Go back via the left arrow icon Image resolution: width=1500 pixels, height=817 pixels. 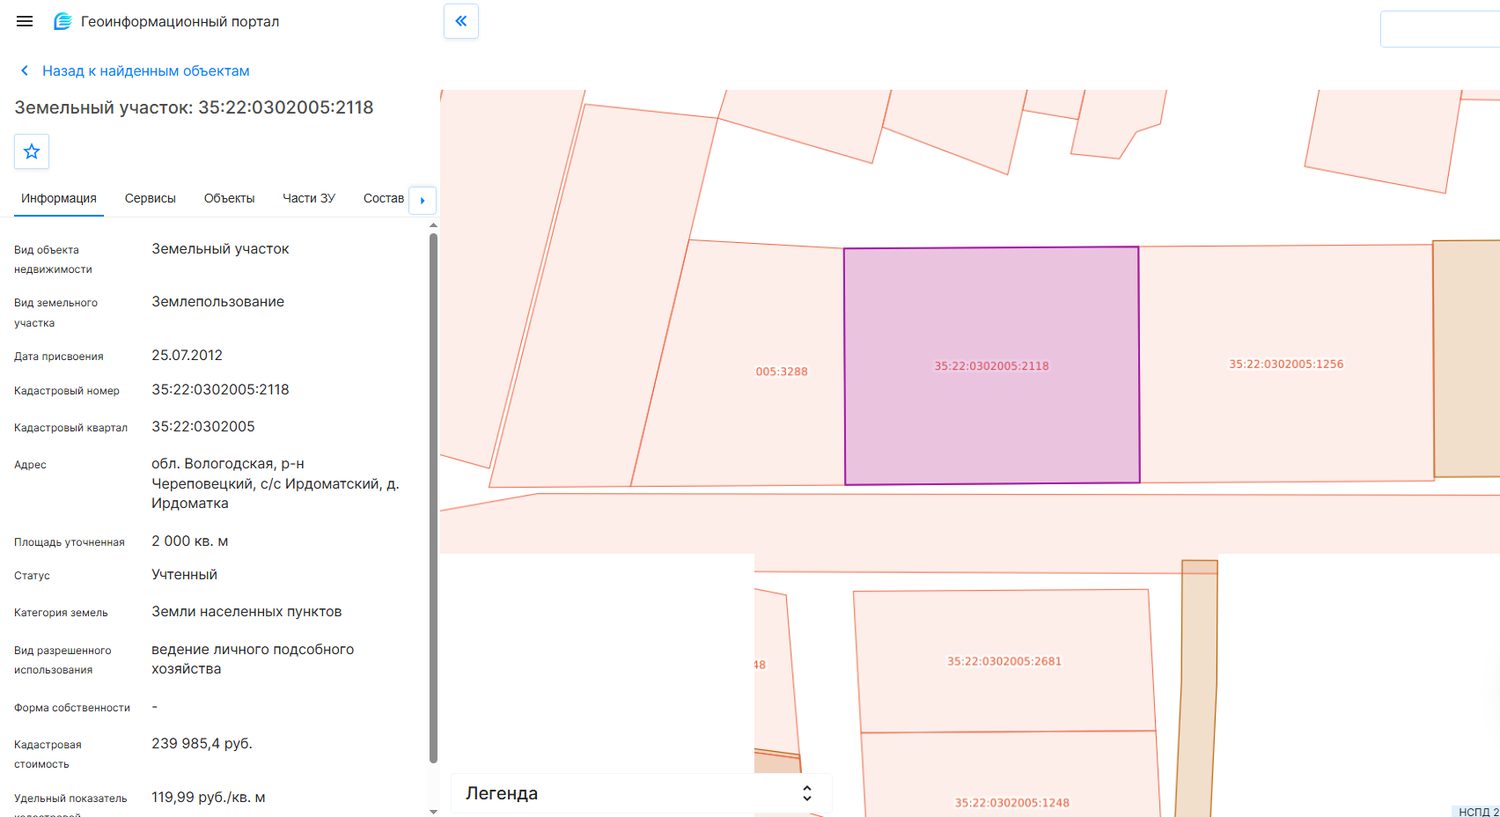25,71
